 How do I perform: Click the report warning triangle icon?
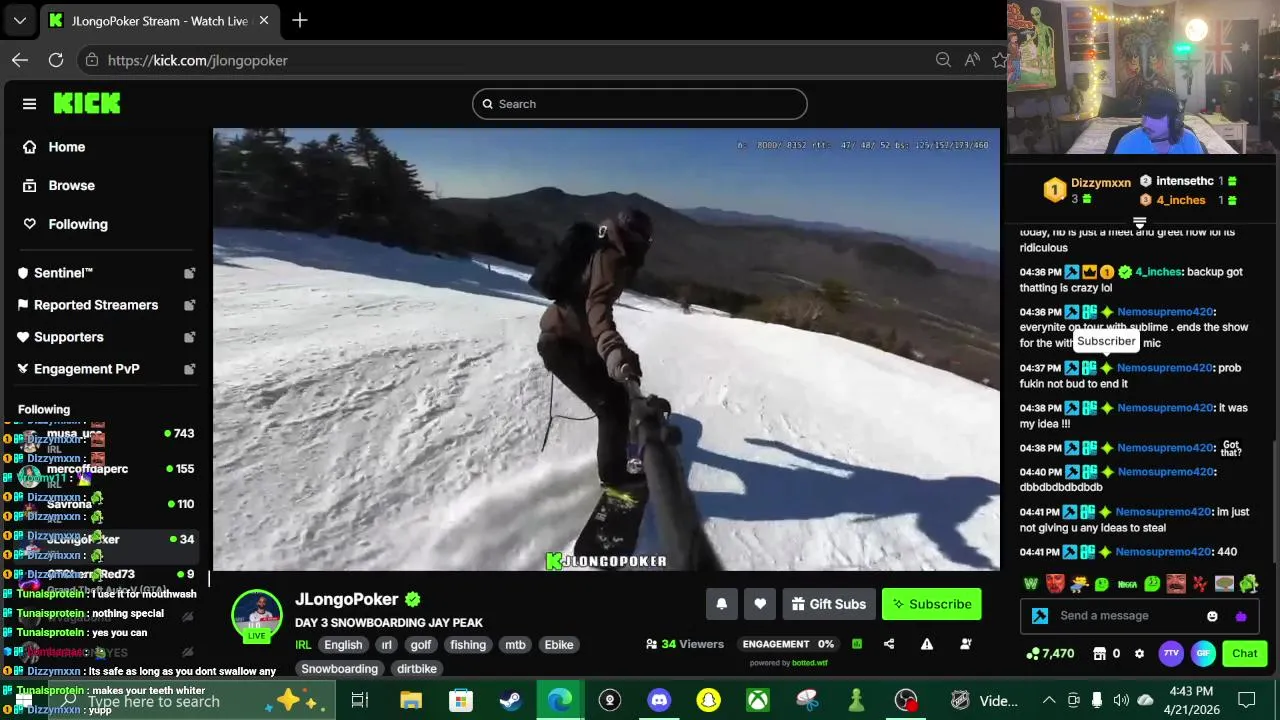click(927, 644)
